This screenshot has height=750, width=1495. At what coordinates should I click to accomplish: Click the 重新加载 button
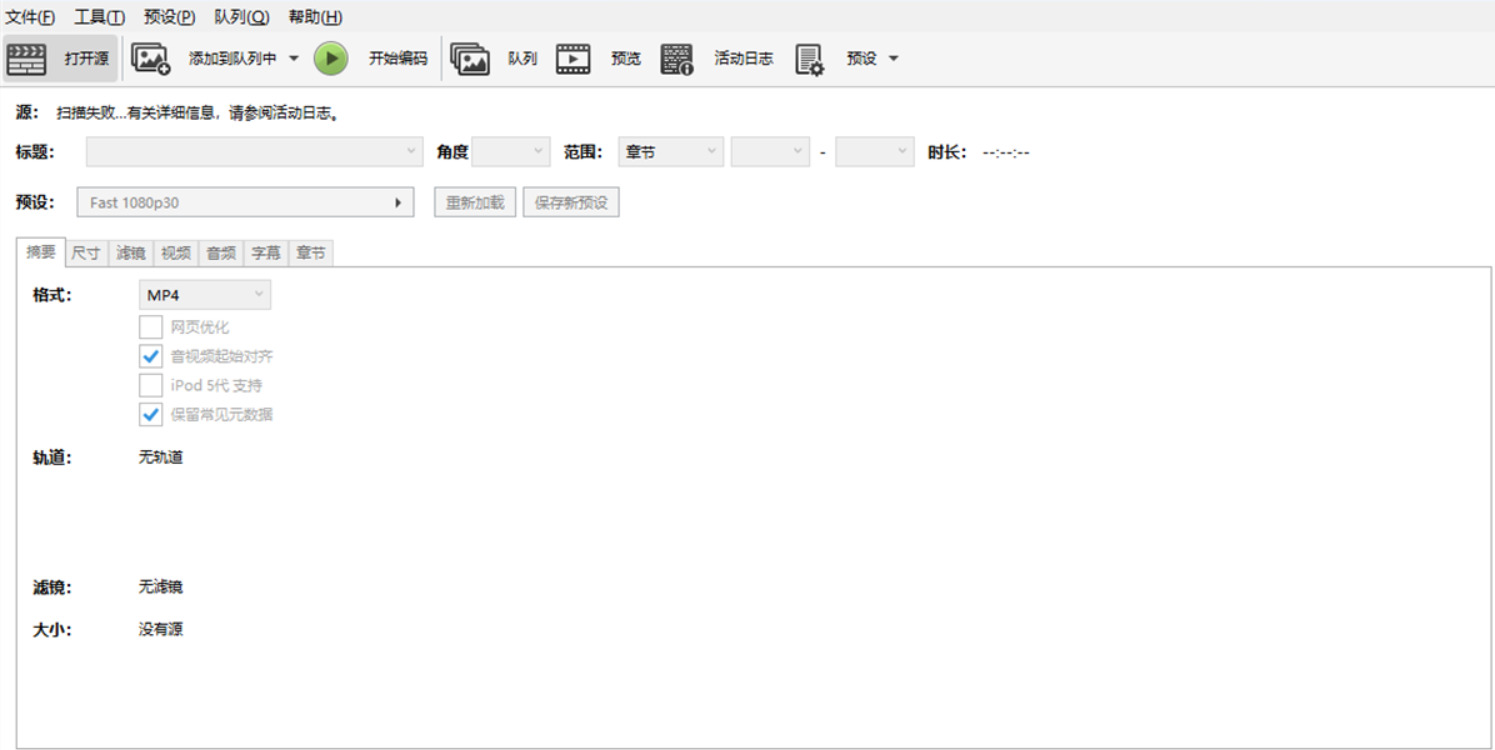tap(475, 203)
